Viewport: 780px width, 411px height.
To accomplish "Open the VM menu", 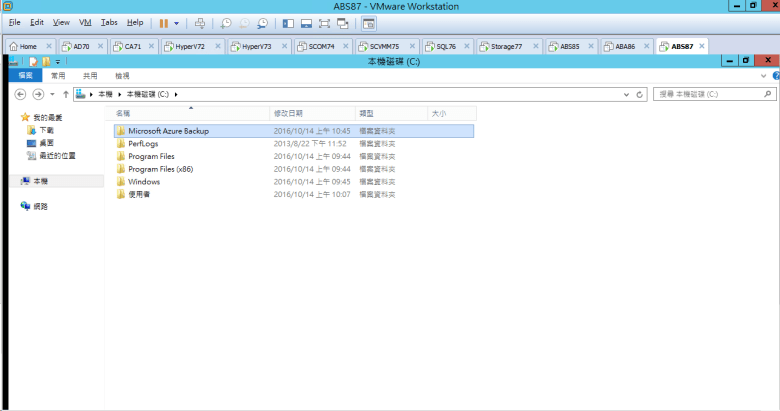I will pyautogui.click(x=85, y=22).
